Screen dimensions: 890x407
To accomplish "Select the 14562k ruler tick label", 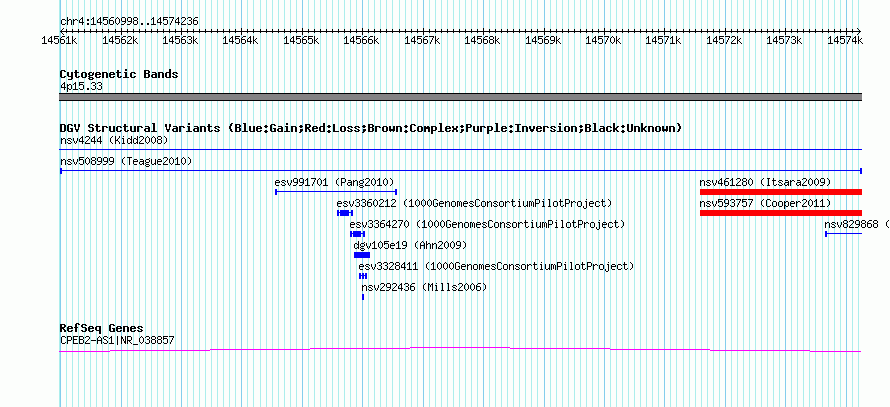I will click(x=120, y=40).
